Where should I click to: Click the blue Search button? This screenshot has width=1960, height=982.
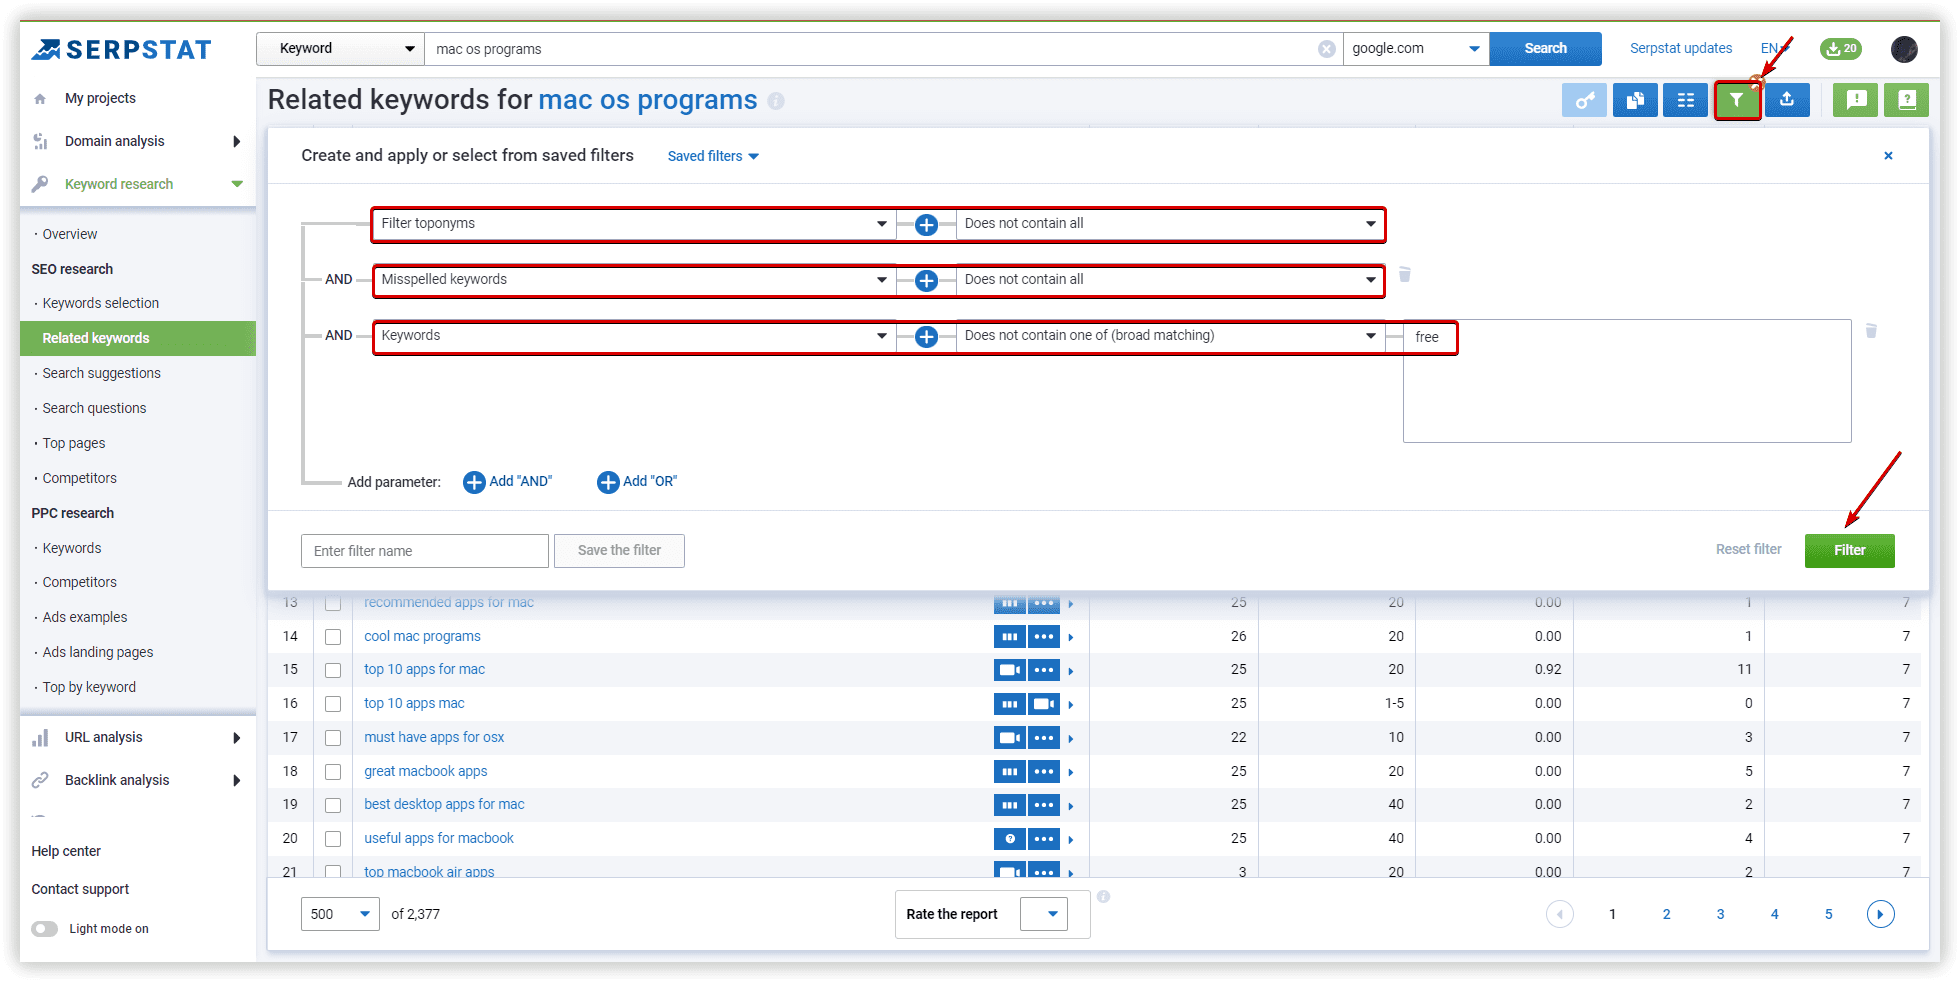tap(1545, 49)
